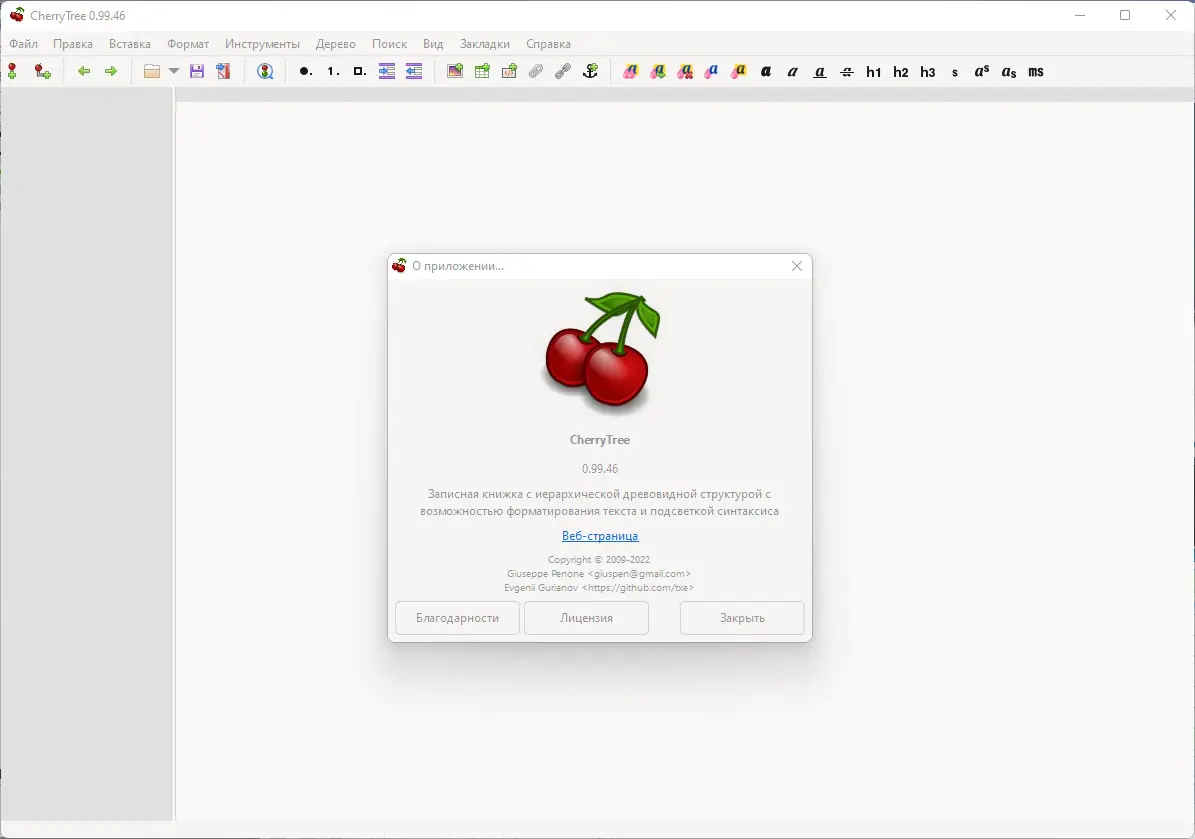Toggle subscript formatting

click(1009, 72)
